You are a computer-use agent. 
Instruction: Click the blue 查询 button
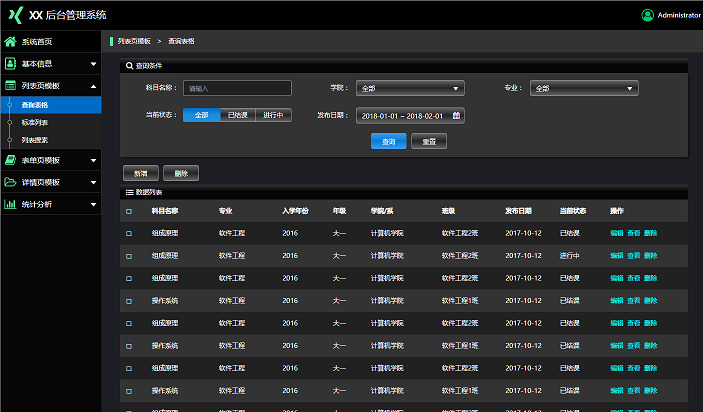pyautogui.click(x=389, y=141)
